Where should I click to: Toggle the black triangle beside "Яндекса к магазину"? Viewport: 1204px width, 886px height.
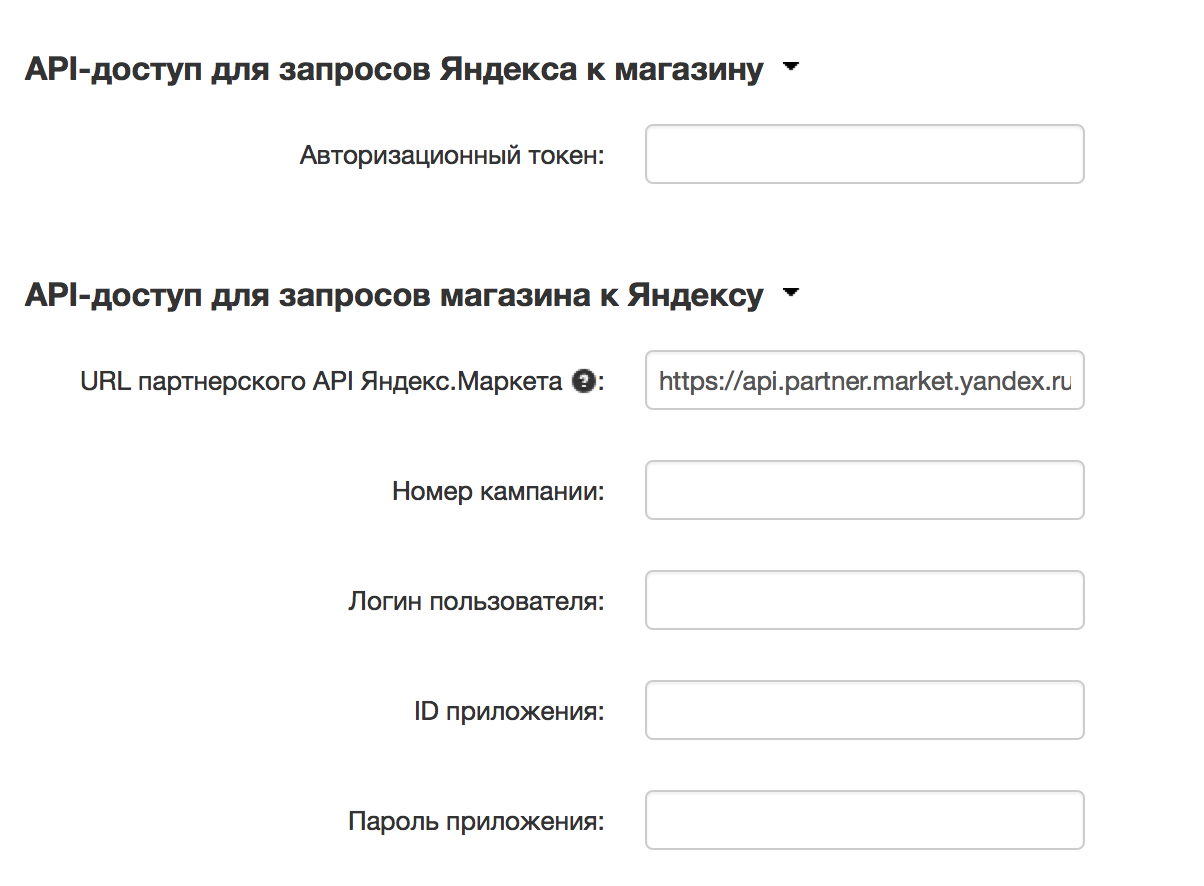click(792, 68)
